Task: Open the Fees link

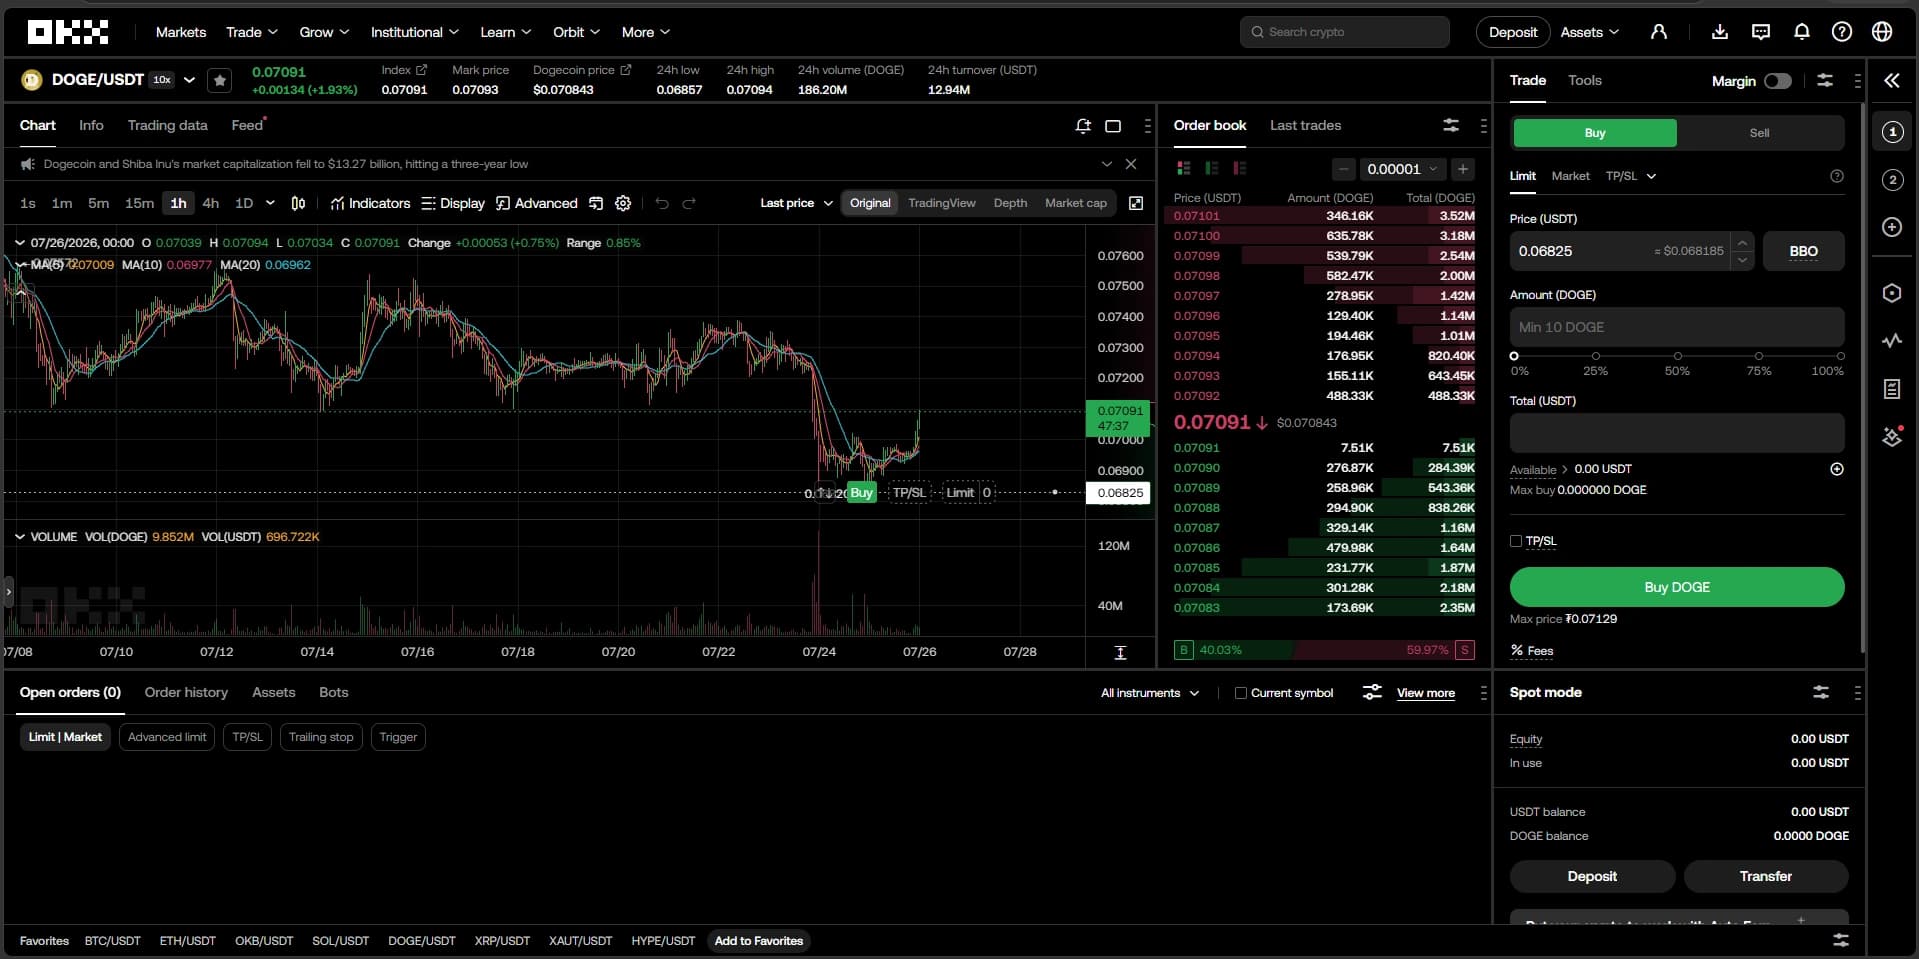Action: pyautogui.click(x=1532, y=651)
